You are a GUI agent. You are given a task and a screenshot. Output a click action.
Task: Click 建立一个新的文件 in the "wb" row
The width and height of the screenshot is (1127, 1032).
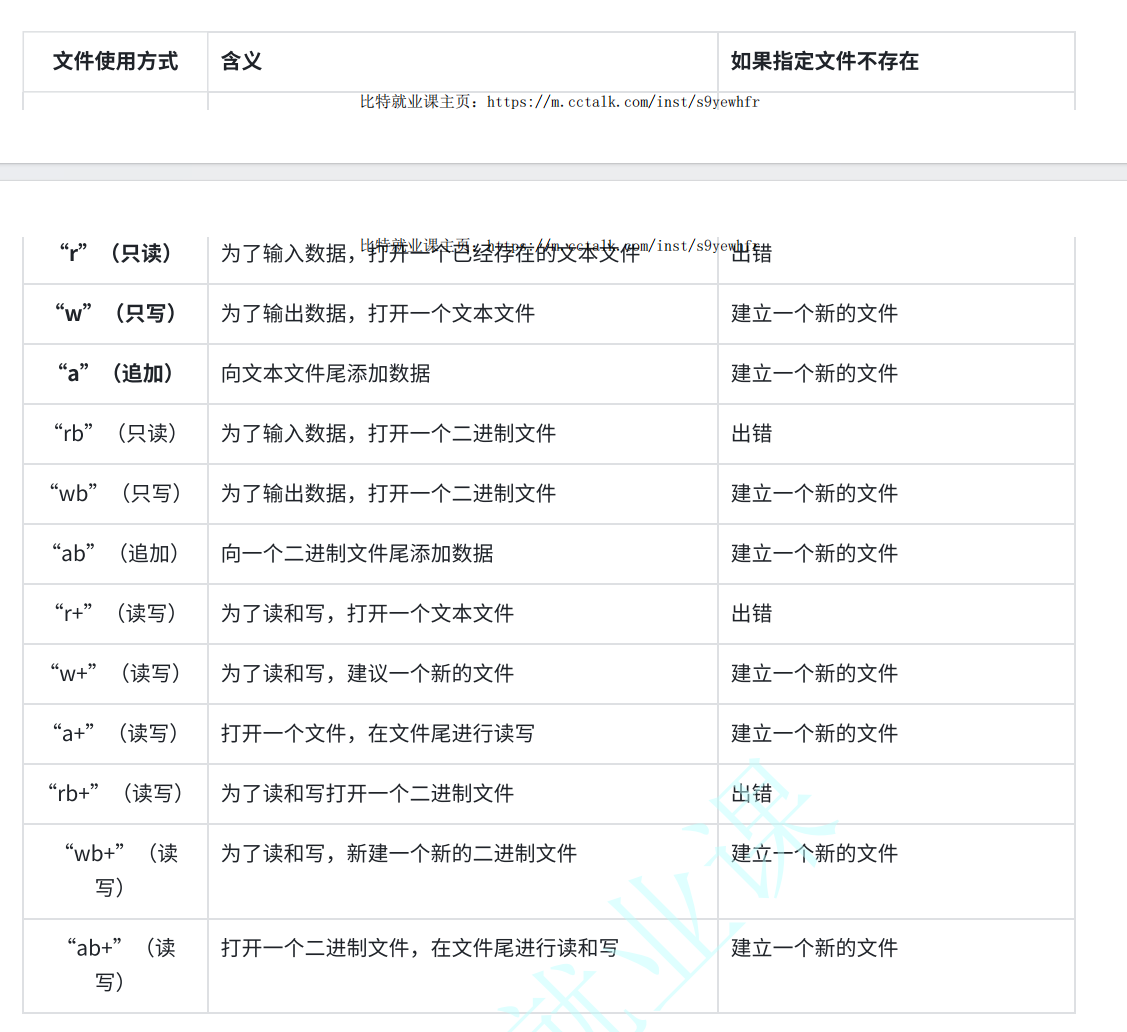coord(814,494)
